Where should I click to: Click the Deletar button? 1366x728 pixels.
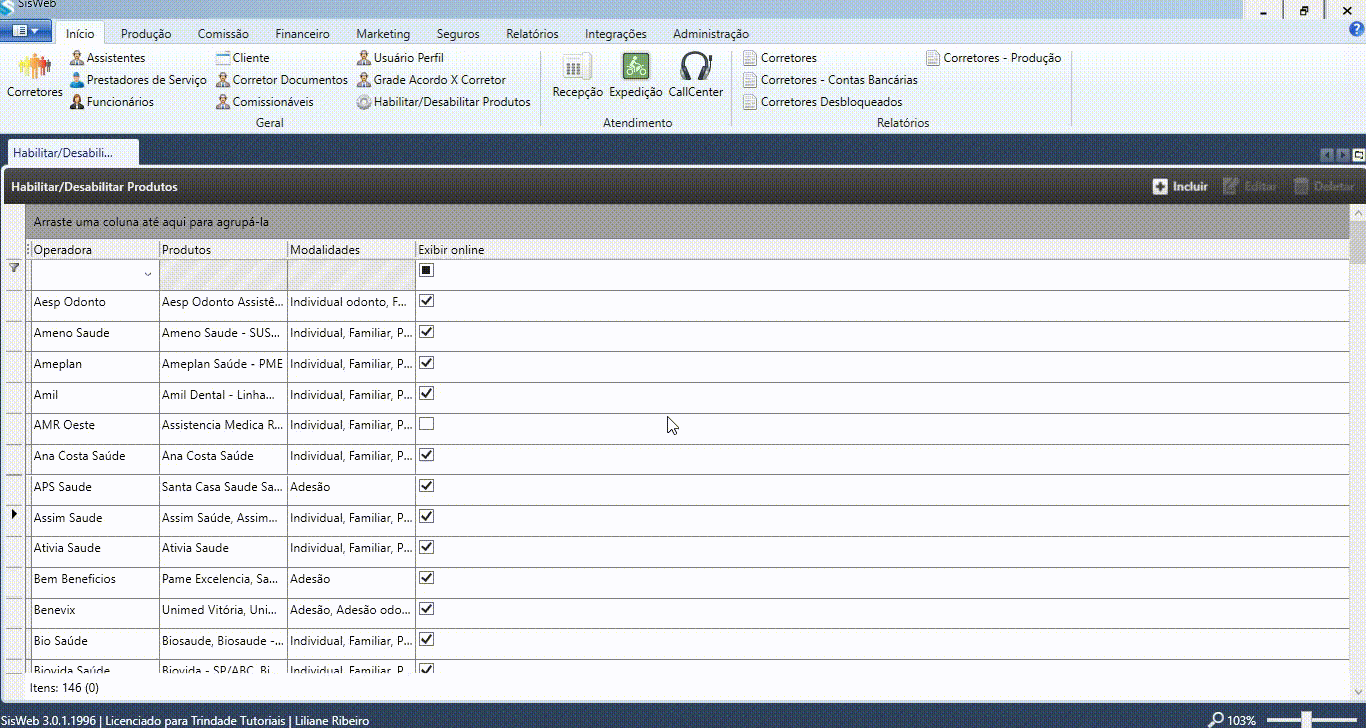[1323, 186]
